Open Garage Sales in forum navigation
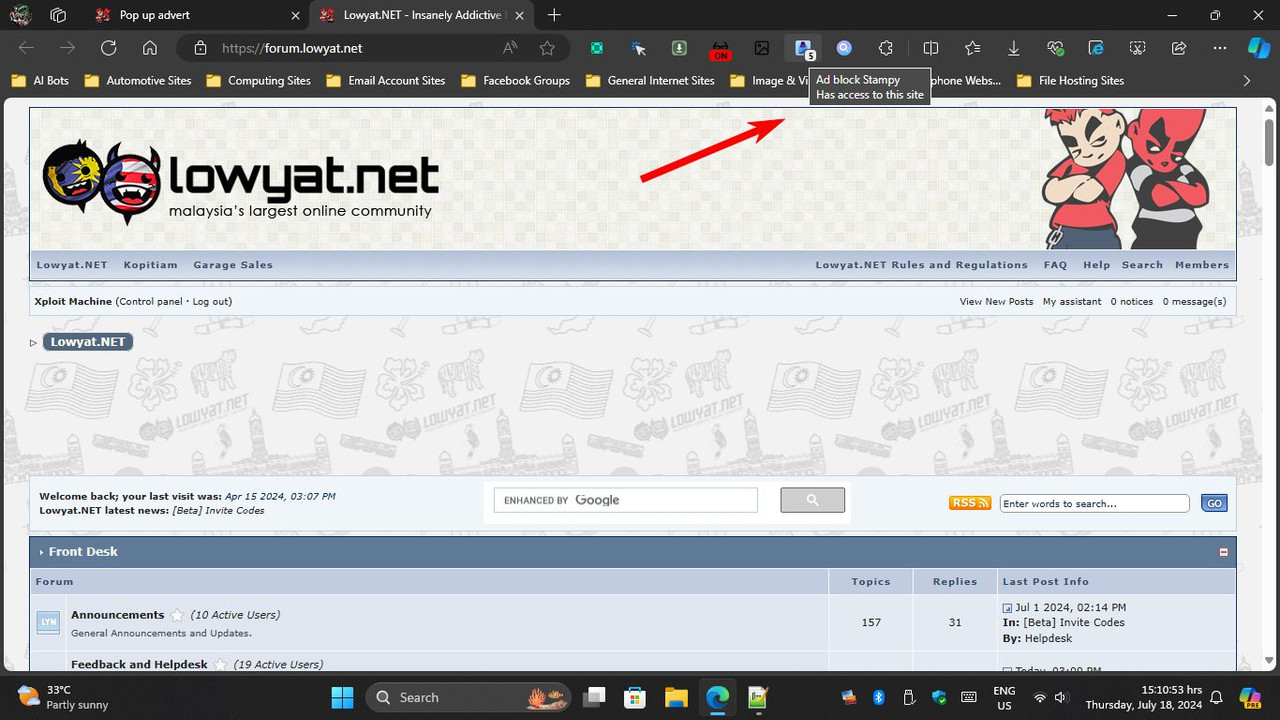The image size is (1280, 720). pos(233,265)
